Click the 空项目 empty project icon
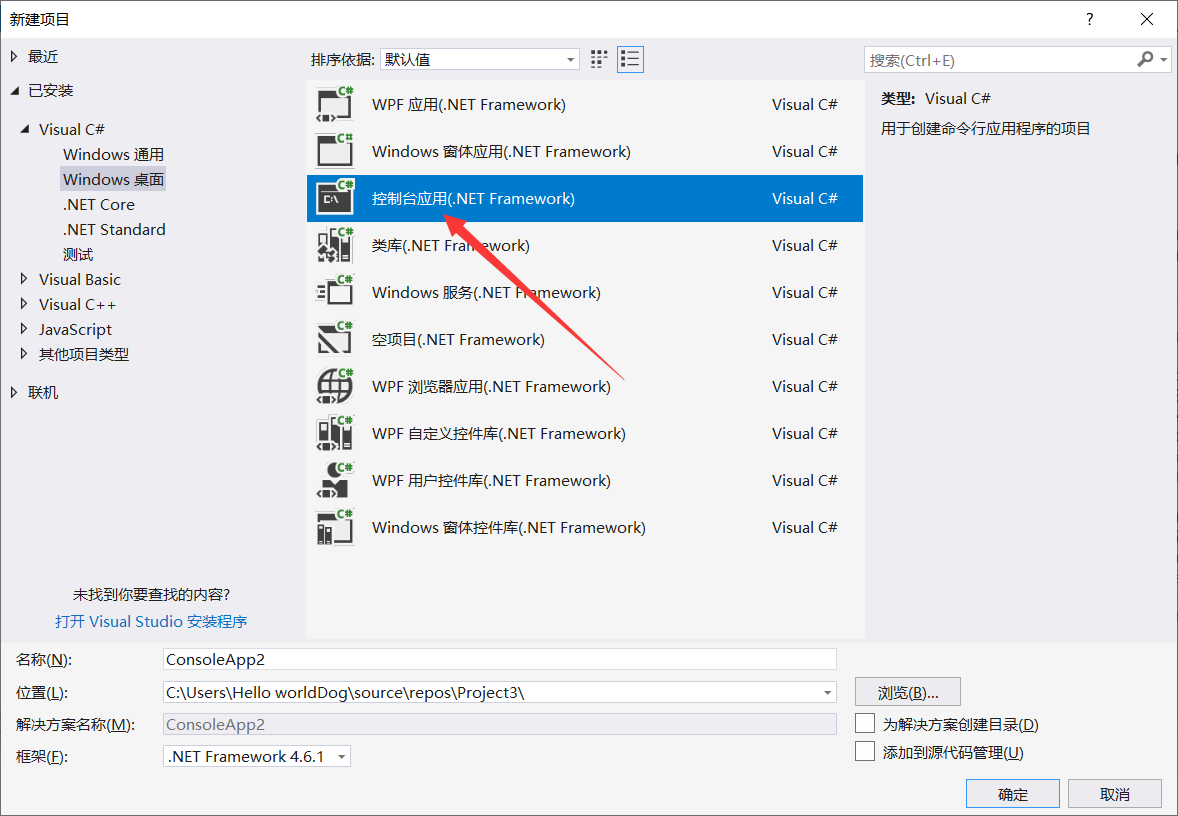This screenshot has height=816, width=1178. click(x=334, y=340)
